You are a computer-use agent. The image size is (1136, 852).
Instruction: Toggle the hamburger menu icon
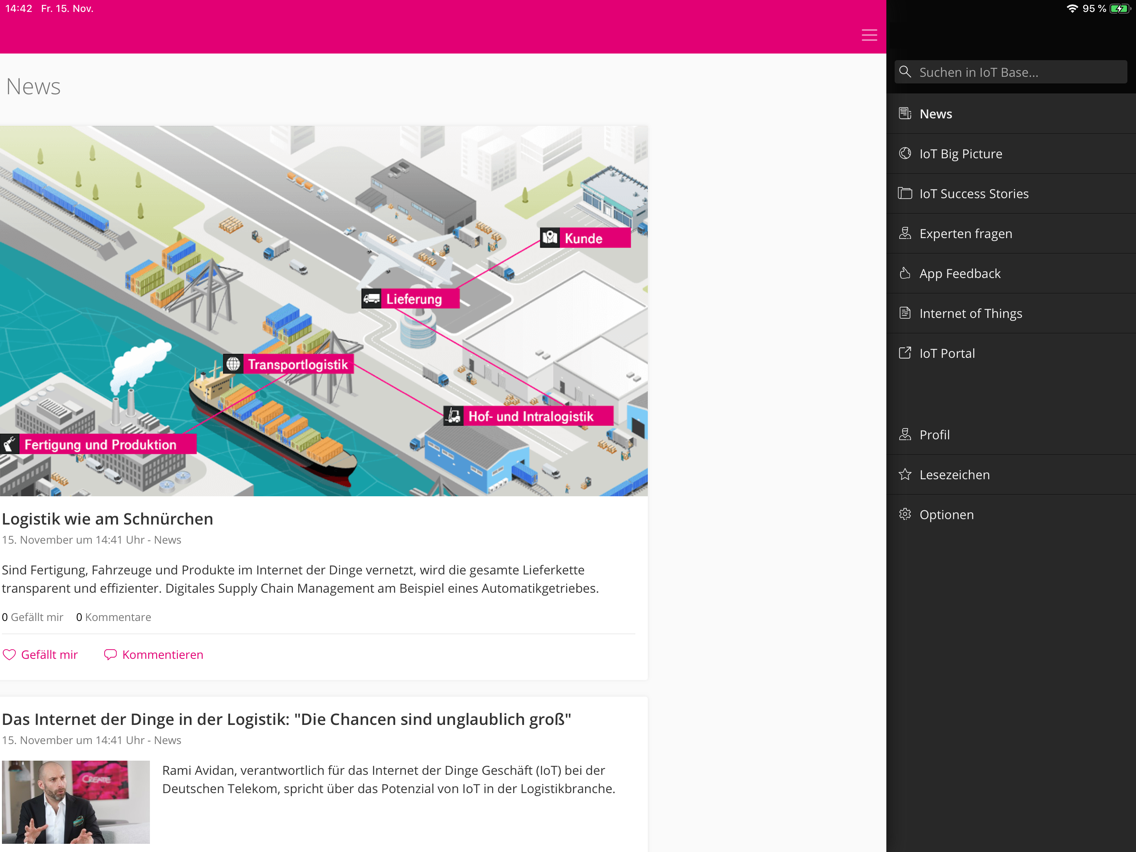point(869,35)
